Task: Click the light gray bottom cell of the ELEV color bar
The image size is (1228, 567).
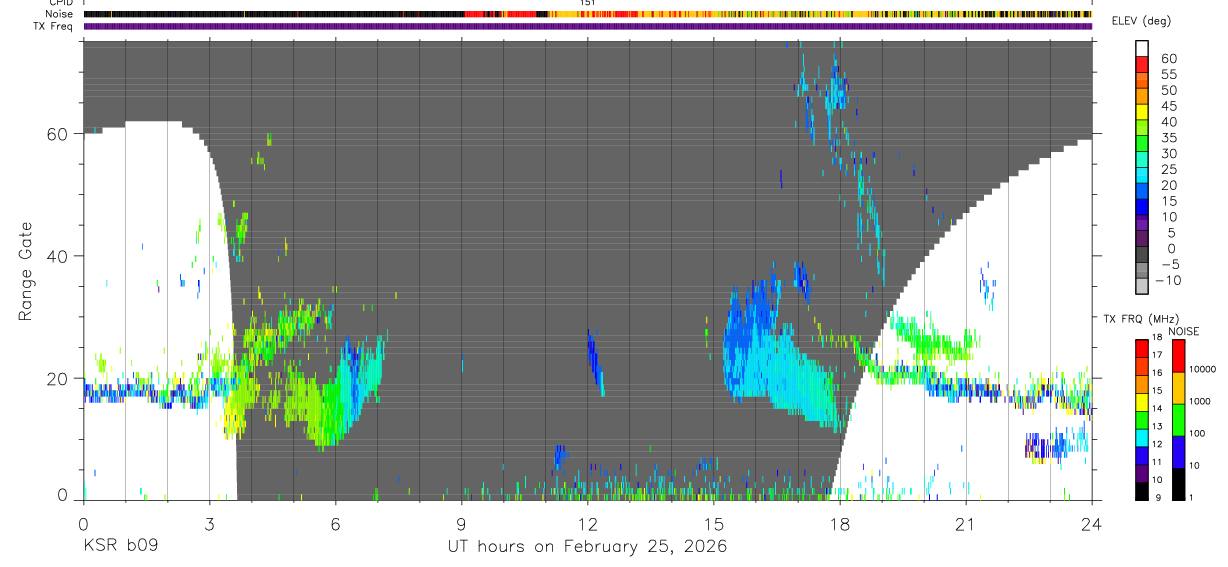Action: pyautogui.click(x=1142, y=287)
